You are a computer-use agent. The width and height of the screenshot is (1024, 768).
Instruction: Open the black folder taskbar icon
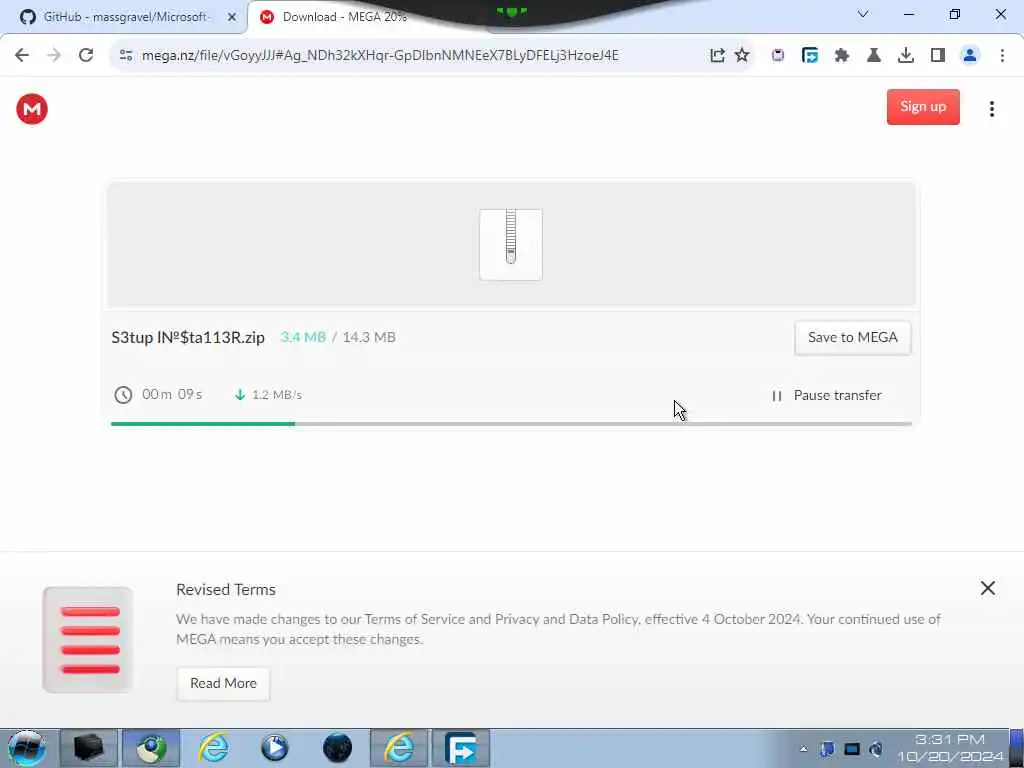pos(89,748)
